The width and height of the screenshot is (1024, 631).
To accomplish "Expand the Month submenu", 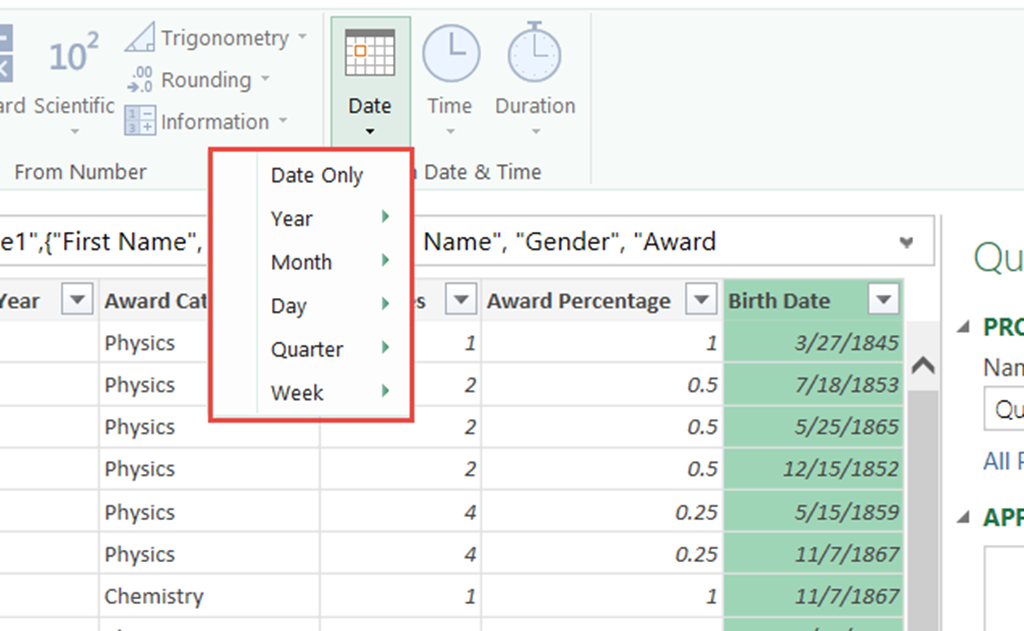I will [x=301, y=262].
